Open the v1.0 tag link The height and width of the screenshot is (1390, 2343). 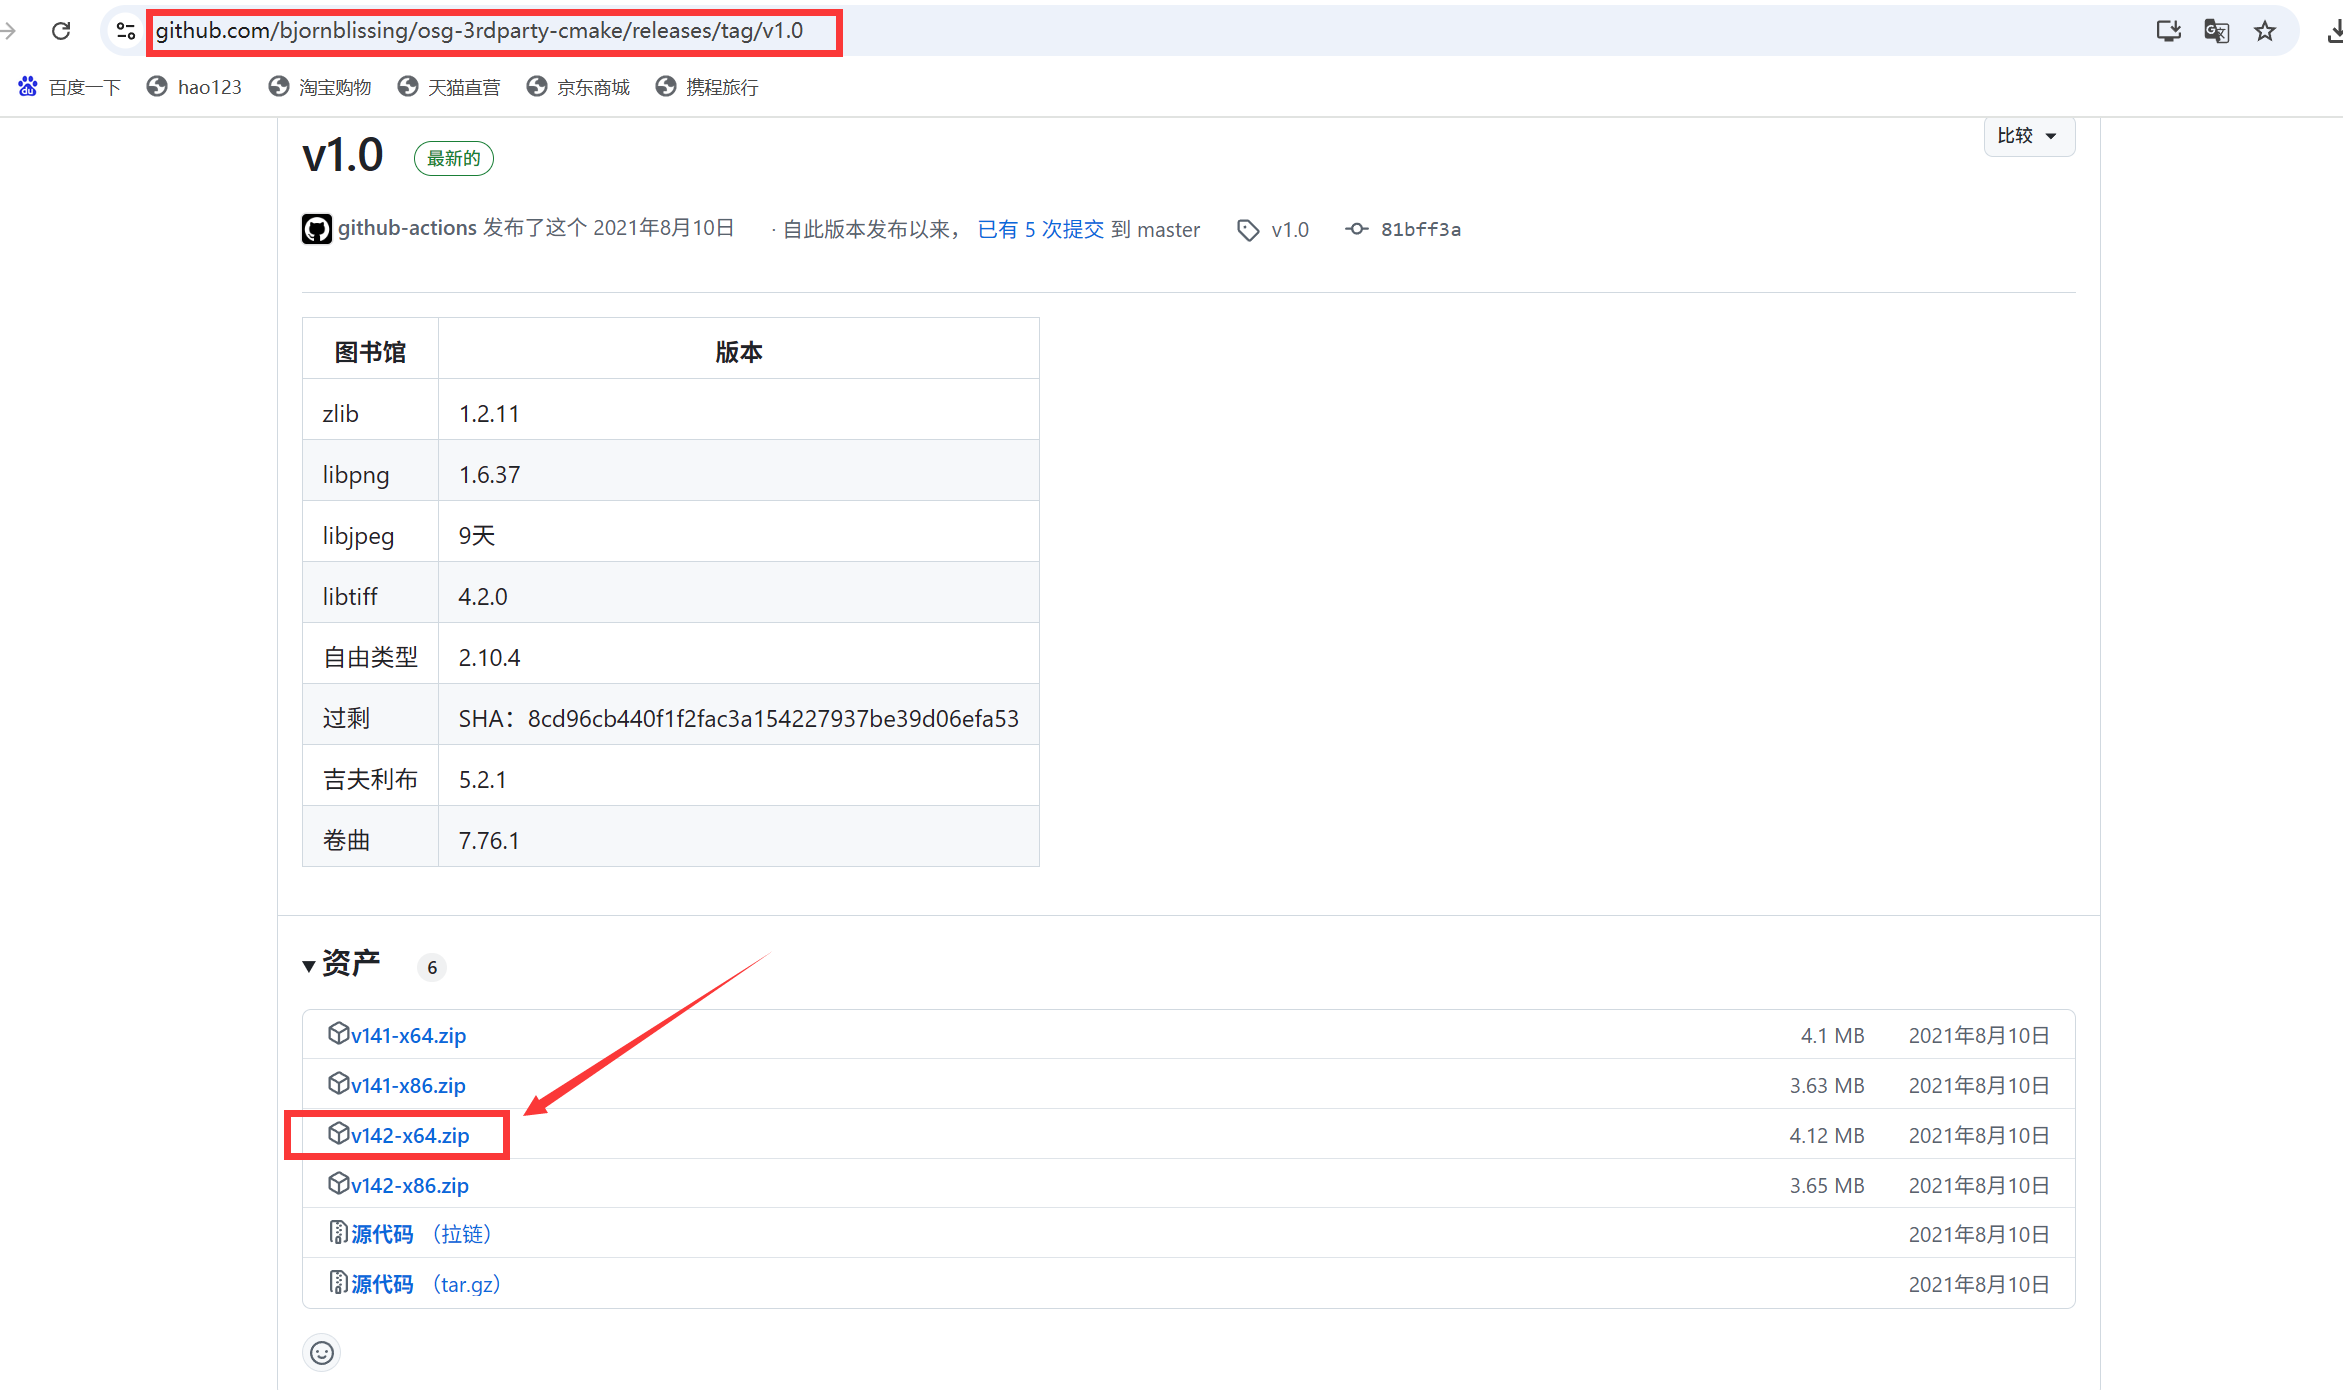click(x=1290, y=230)
